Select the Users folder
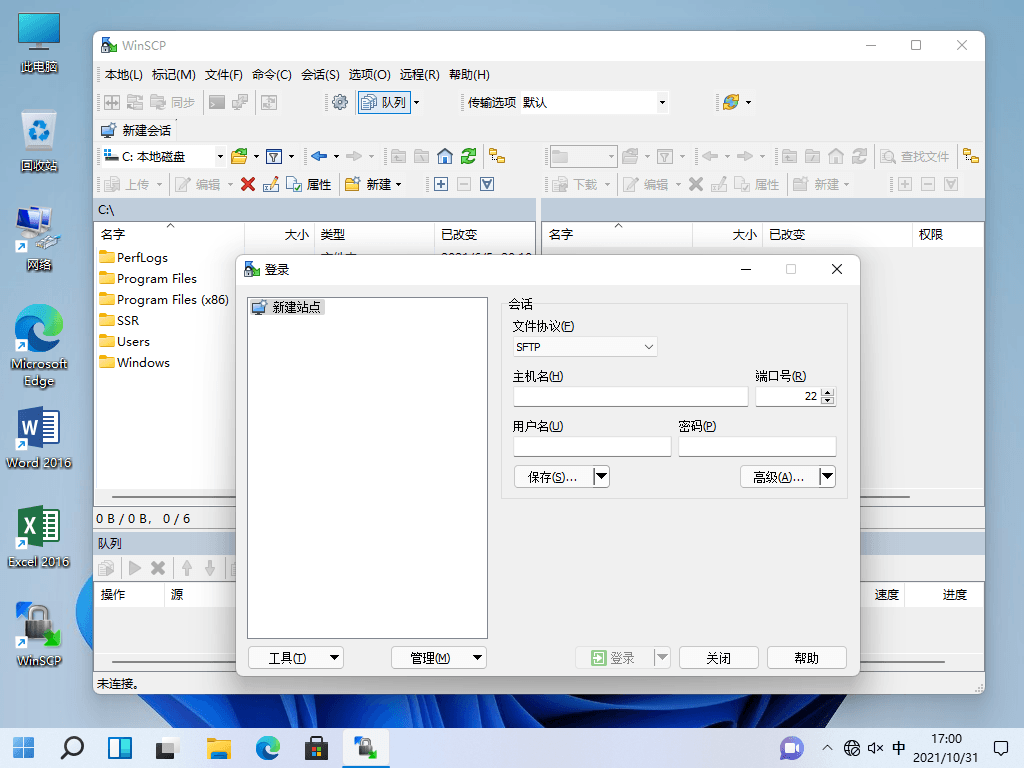Screen dimensions: 1024x768 click(125, 342)
